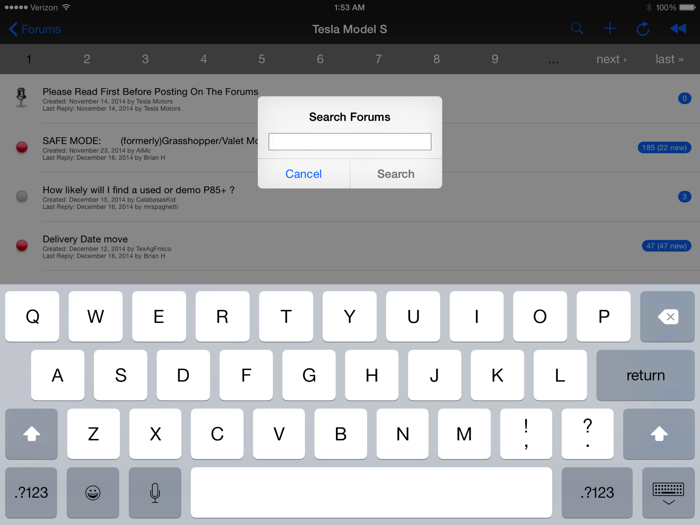The height and width of the screenshot is (525, 700).
Task: Go to page 3
Action: point(145,59)
